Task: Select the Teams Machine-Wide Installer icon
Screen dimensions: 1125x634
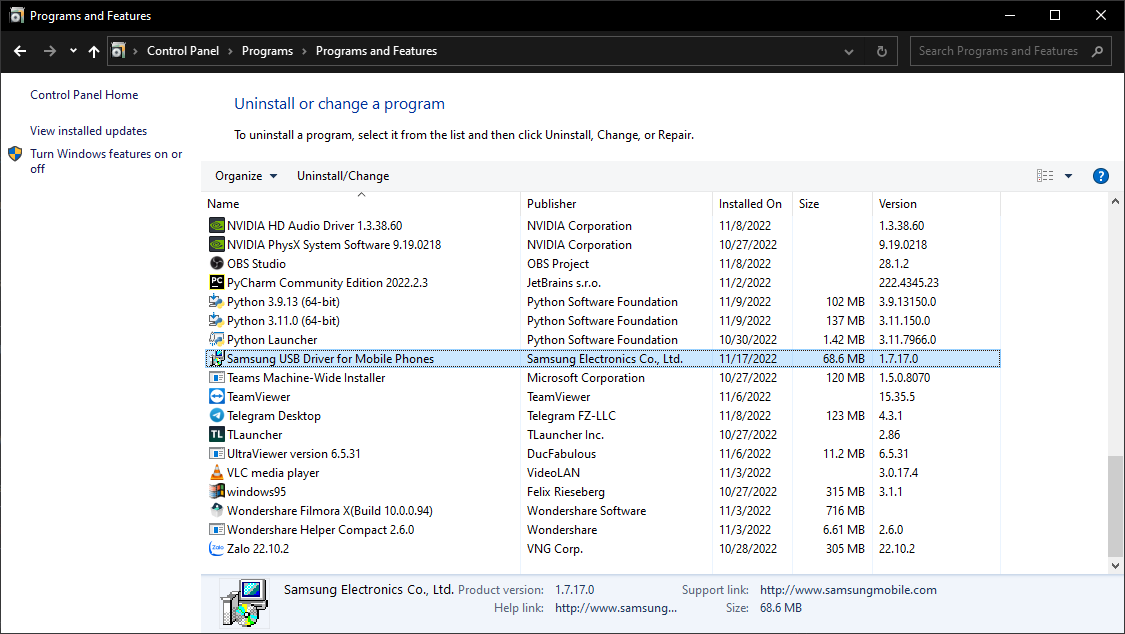Action: tap(217, 377)
